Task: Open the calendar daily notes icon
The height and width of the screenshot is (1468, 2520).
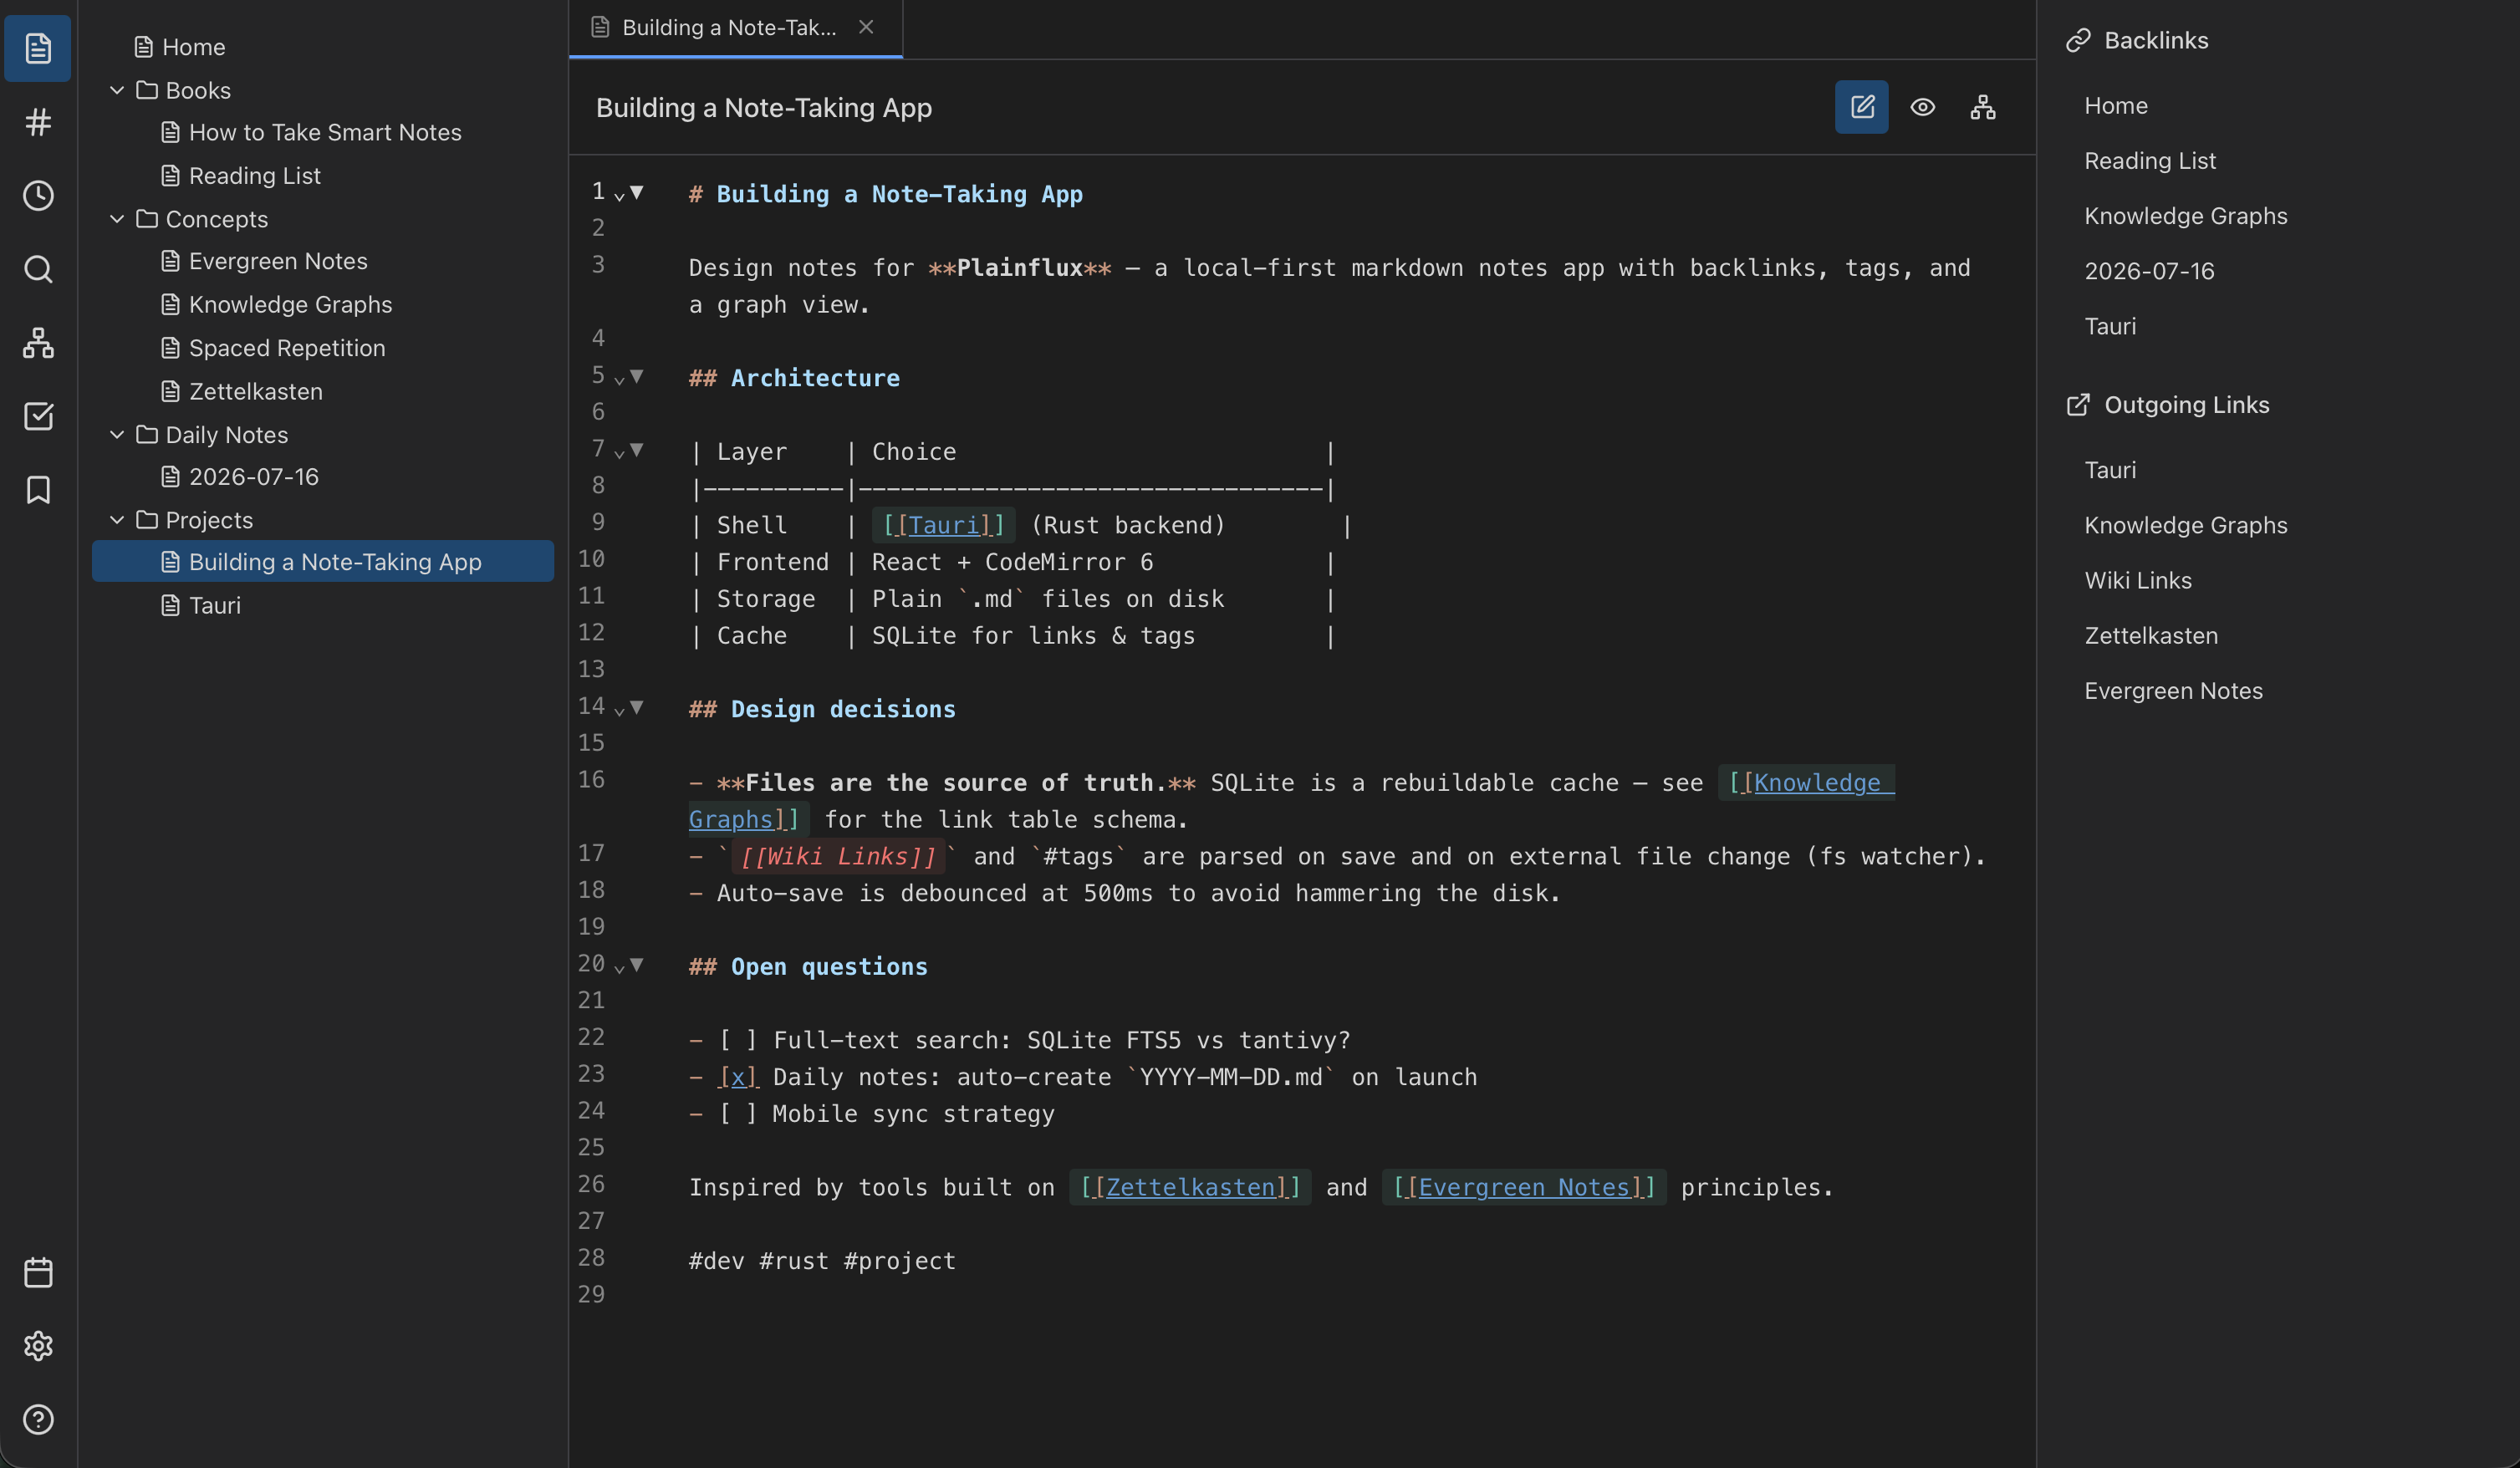Action: coord(38,1272)
